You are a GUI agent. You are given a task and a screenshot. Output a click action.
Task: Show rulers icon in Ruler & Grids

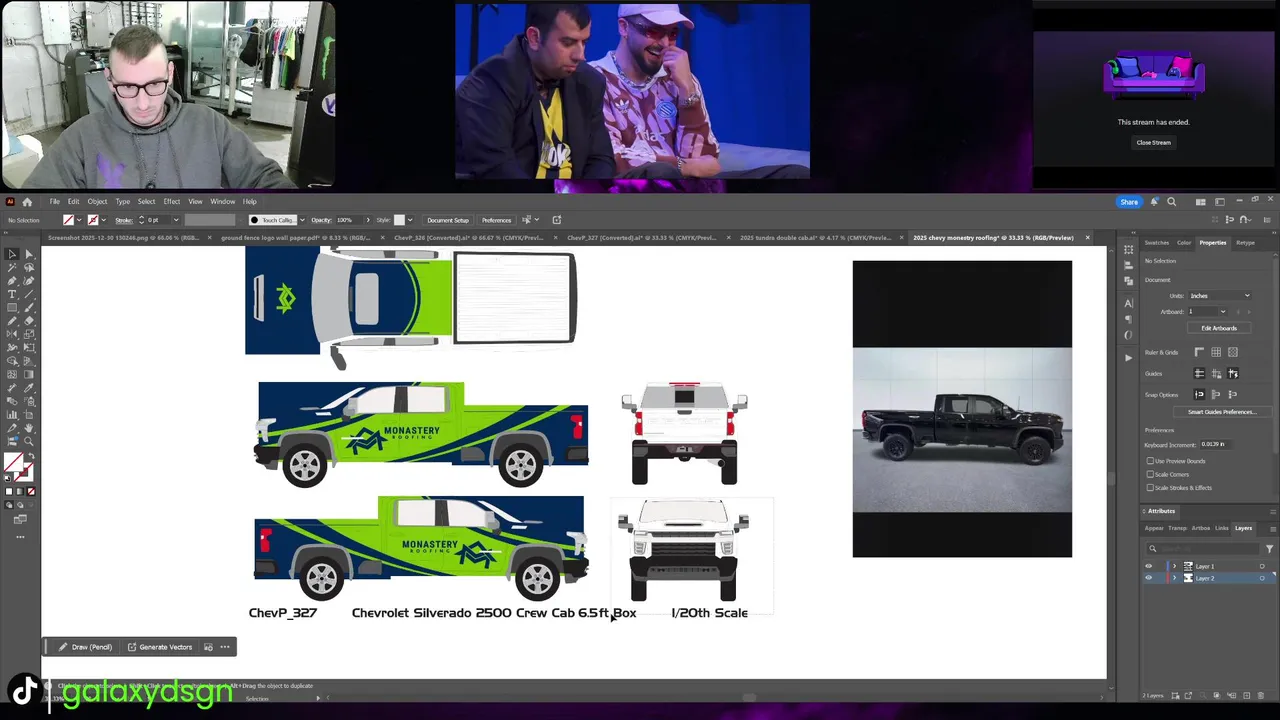pyautogui.click(x=1199, y=352)
